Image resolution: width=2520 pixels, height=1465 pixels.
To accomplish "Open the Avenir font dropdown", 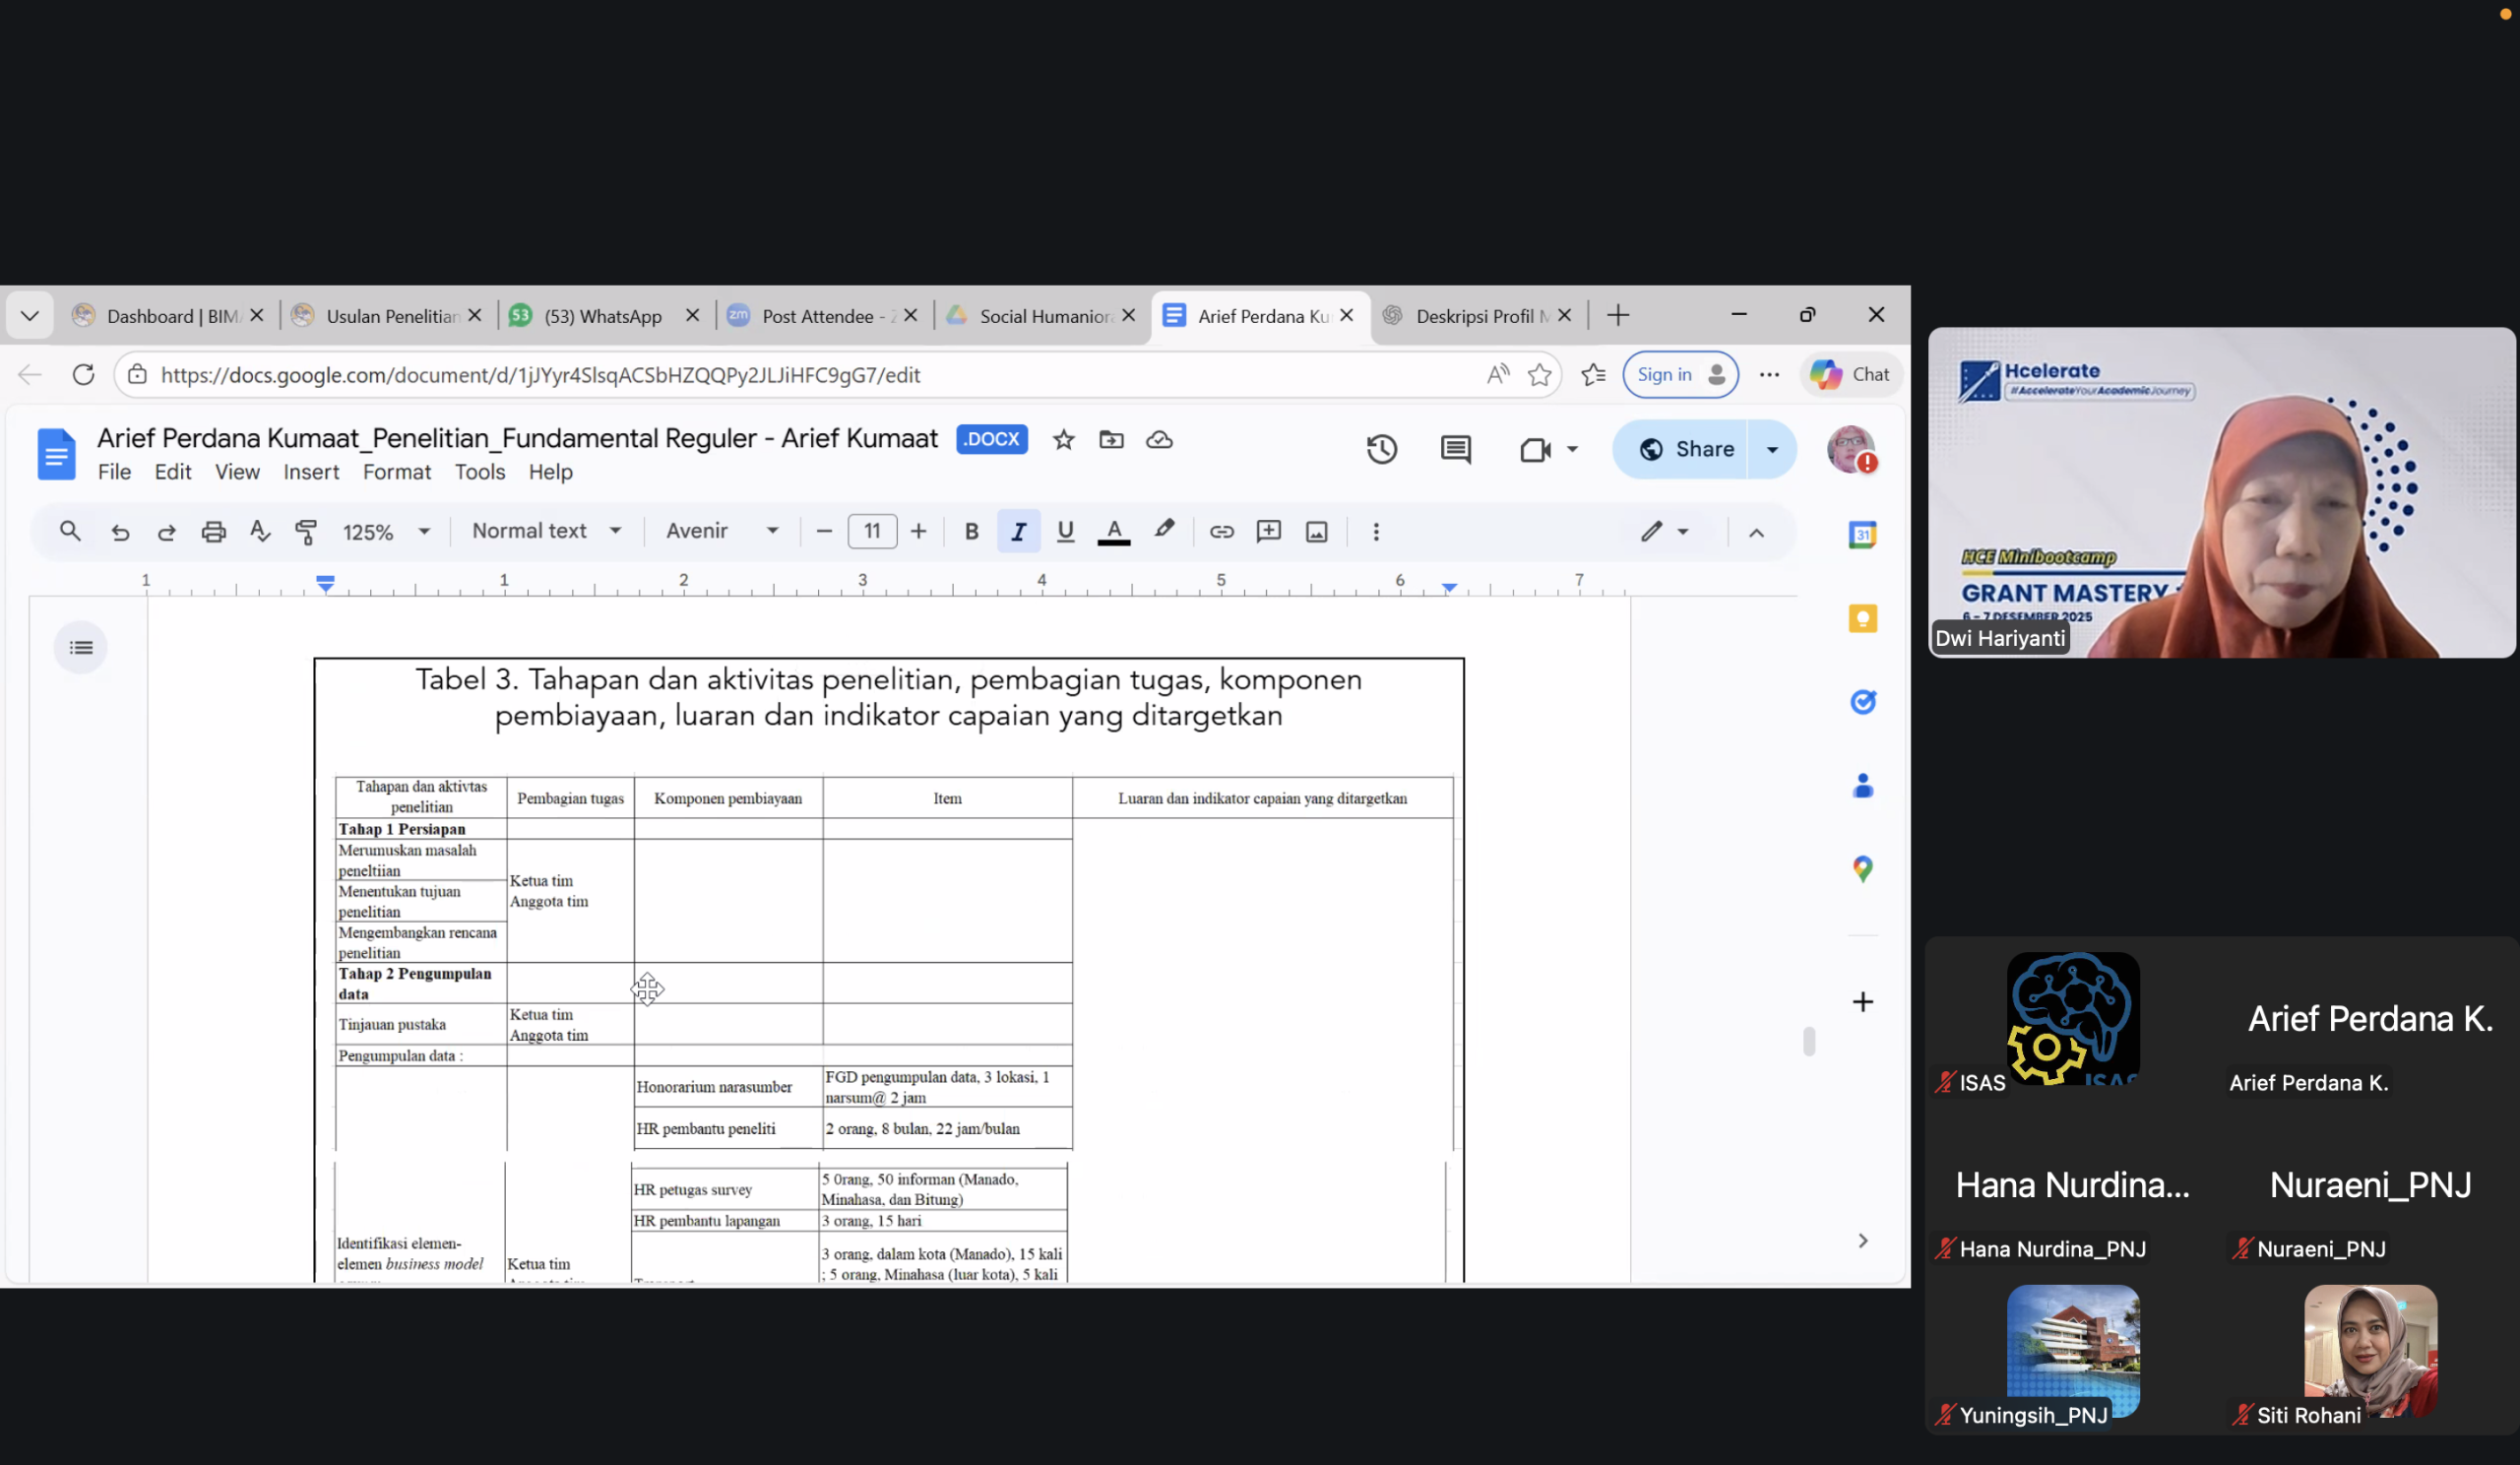I will 721,531.
